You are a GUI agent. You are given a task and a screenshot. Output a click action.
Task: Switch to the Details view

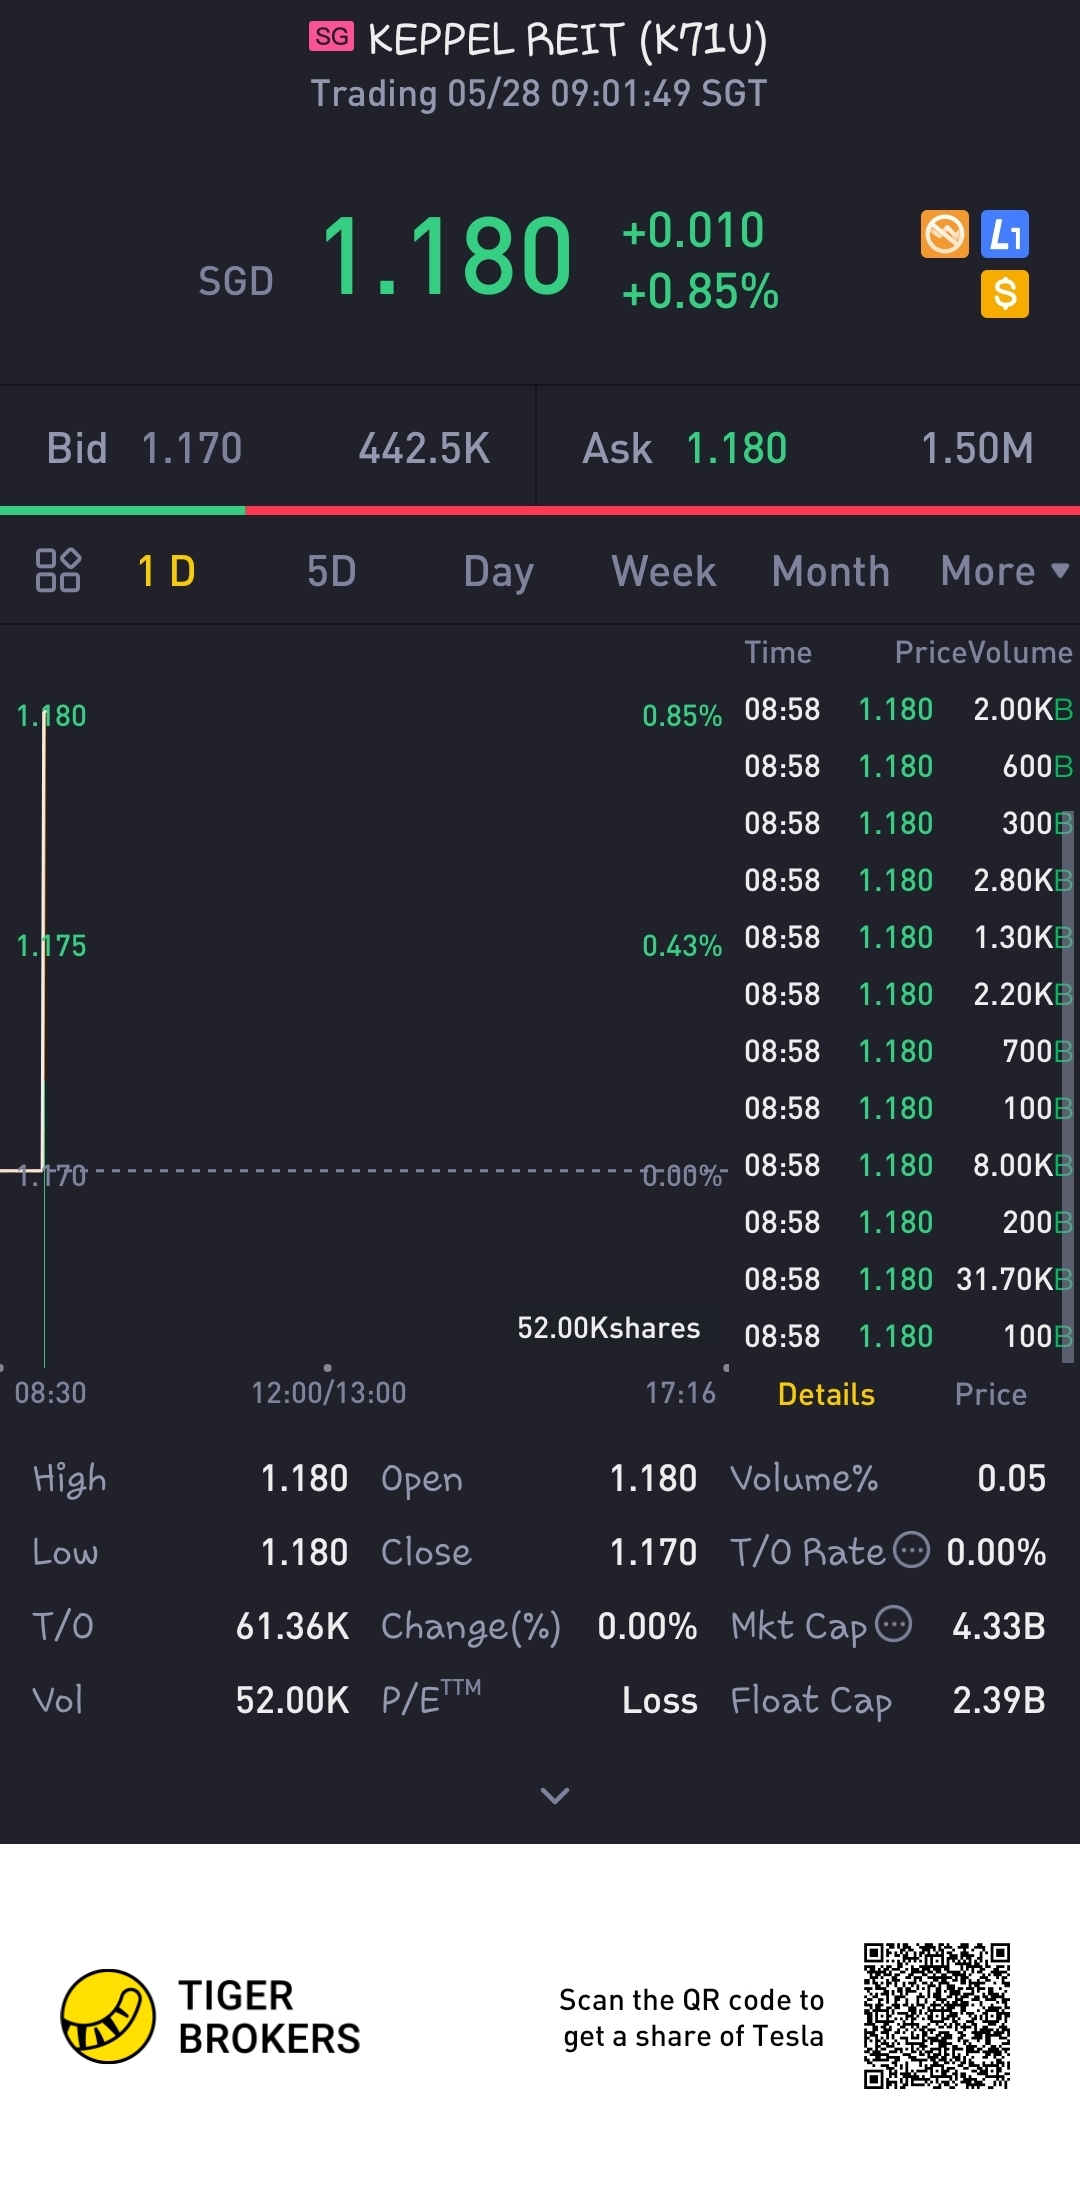coord(826,1394)
